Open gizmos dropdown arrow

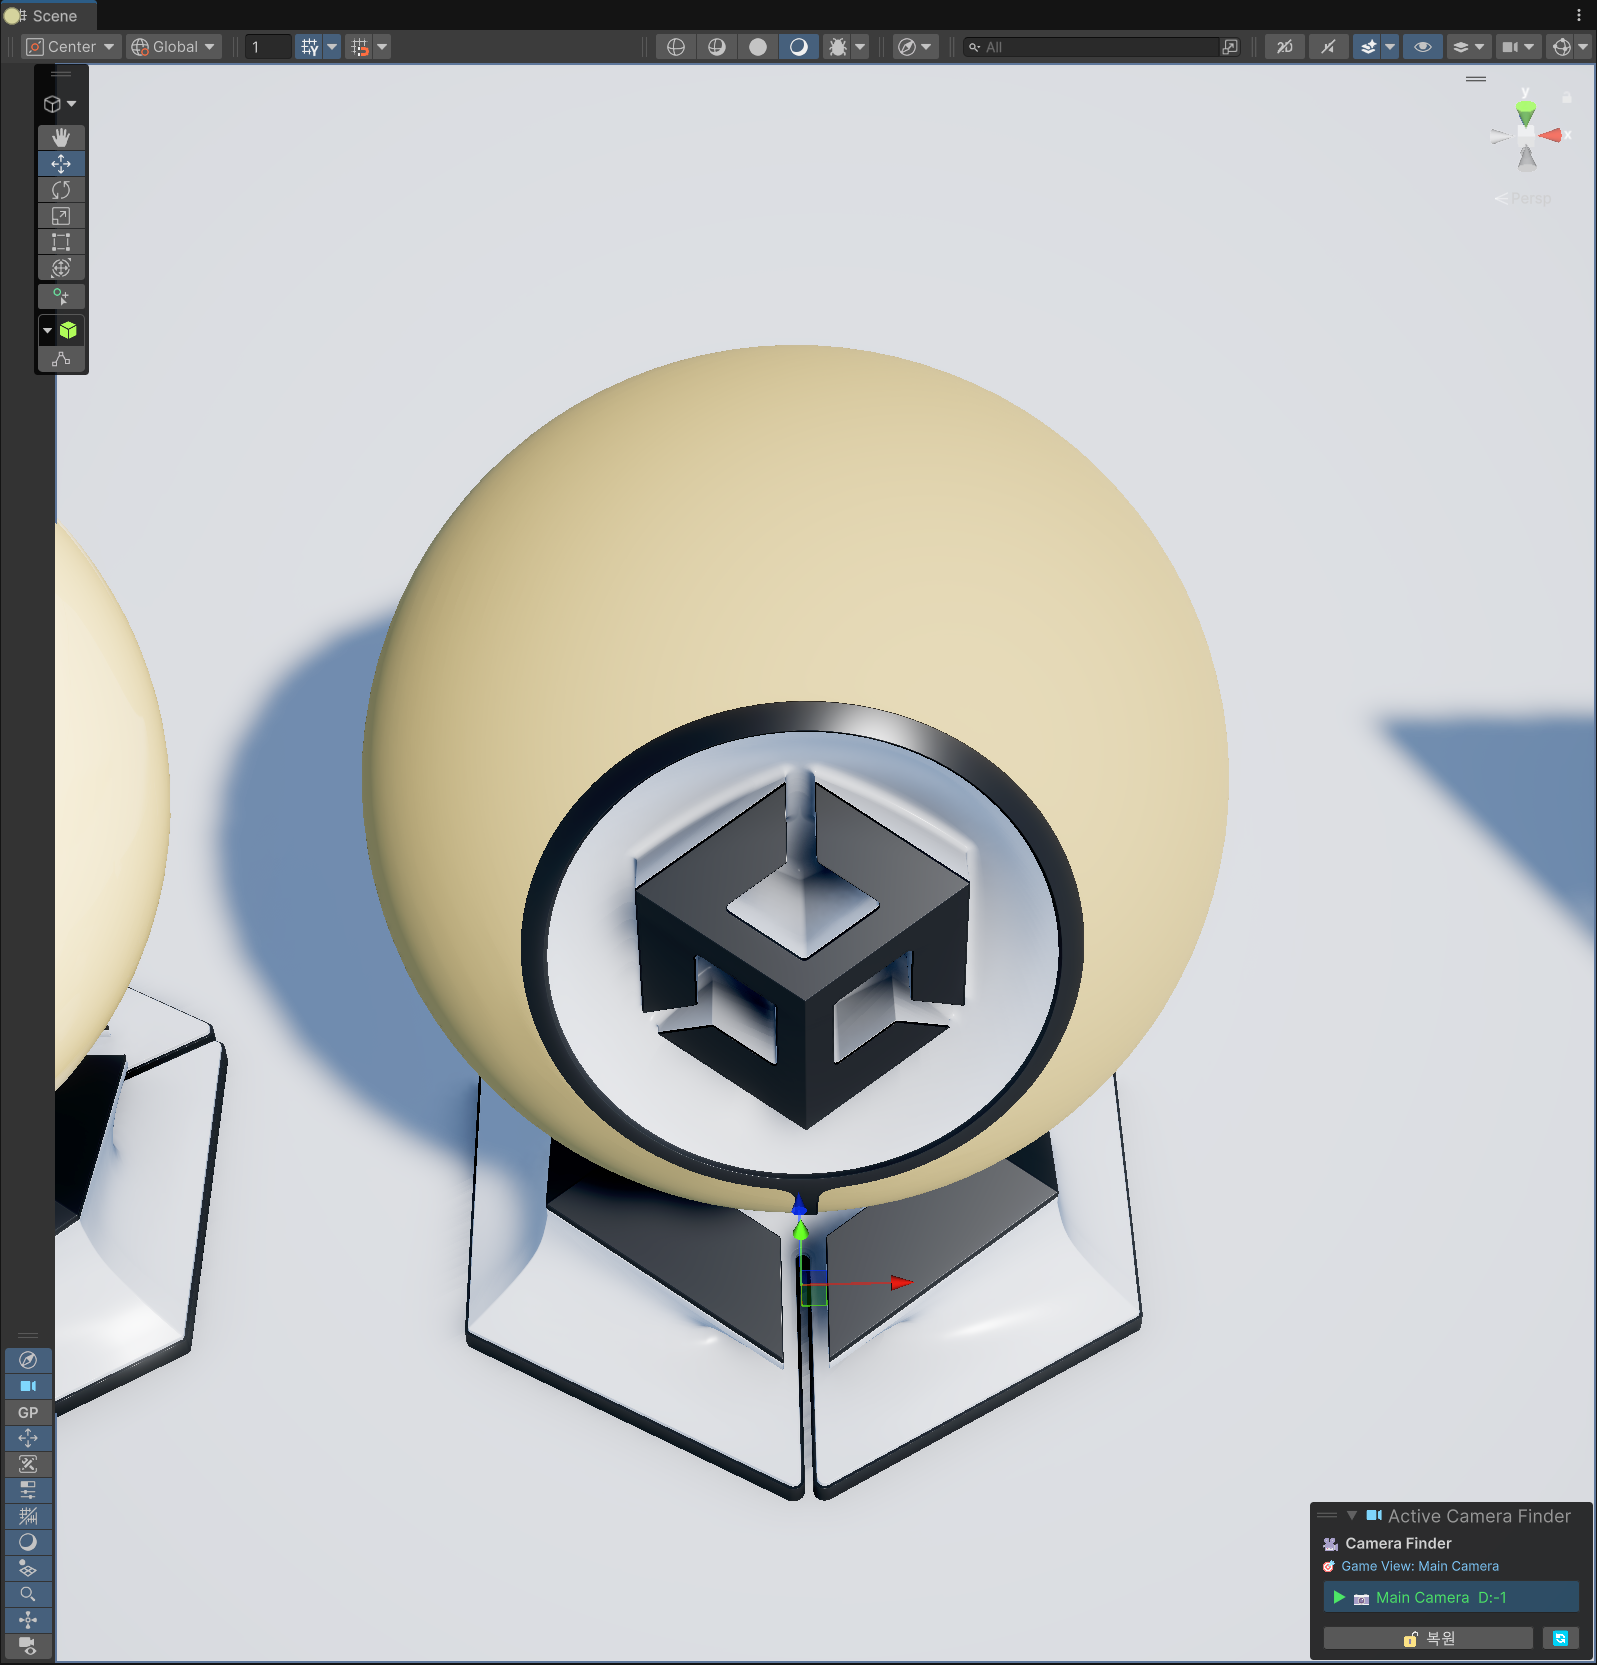point(1583,47)
